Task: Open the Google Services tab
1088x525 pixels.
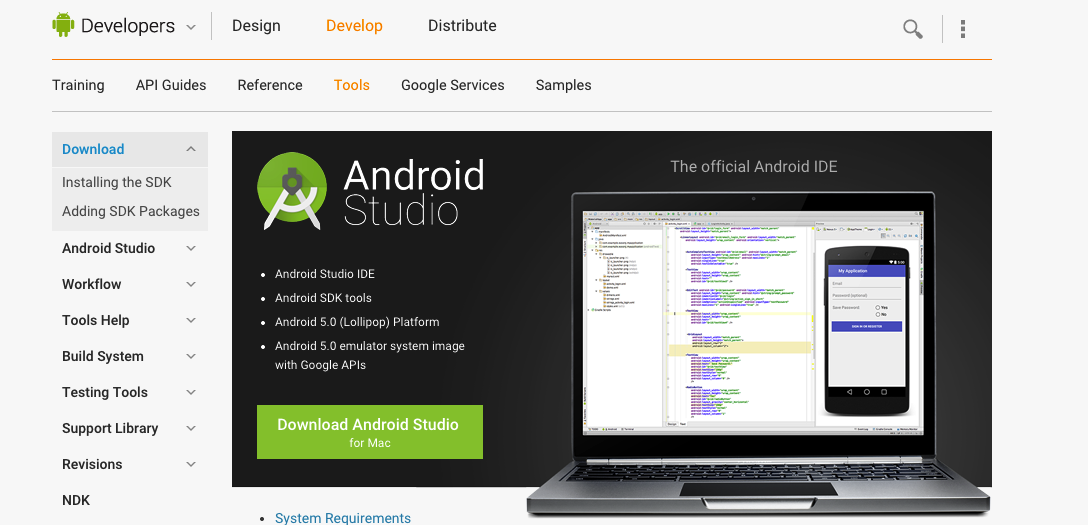Action: pyautogui.click(x=452, y=85)
